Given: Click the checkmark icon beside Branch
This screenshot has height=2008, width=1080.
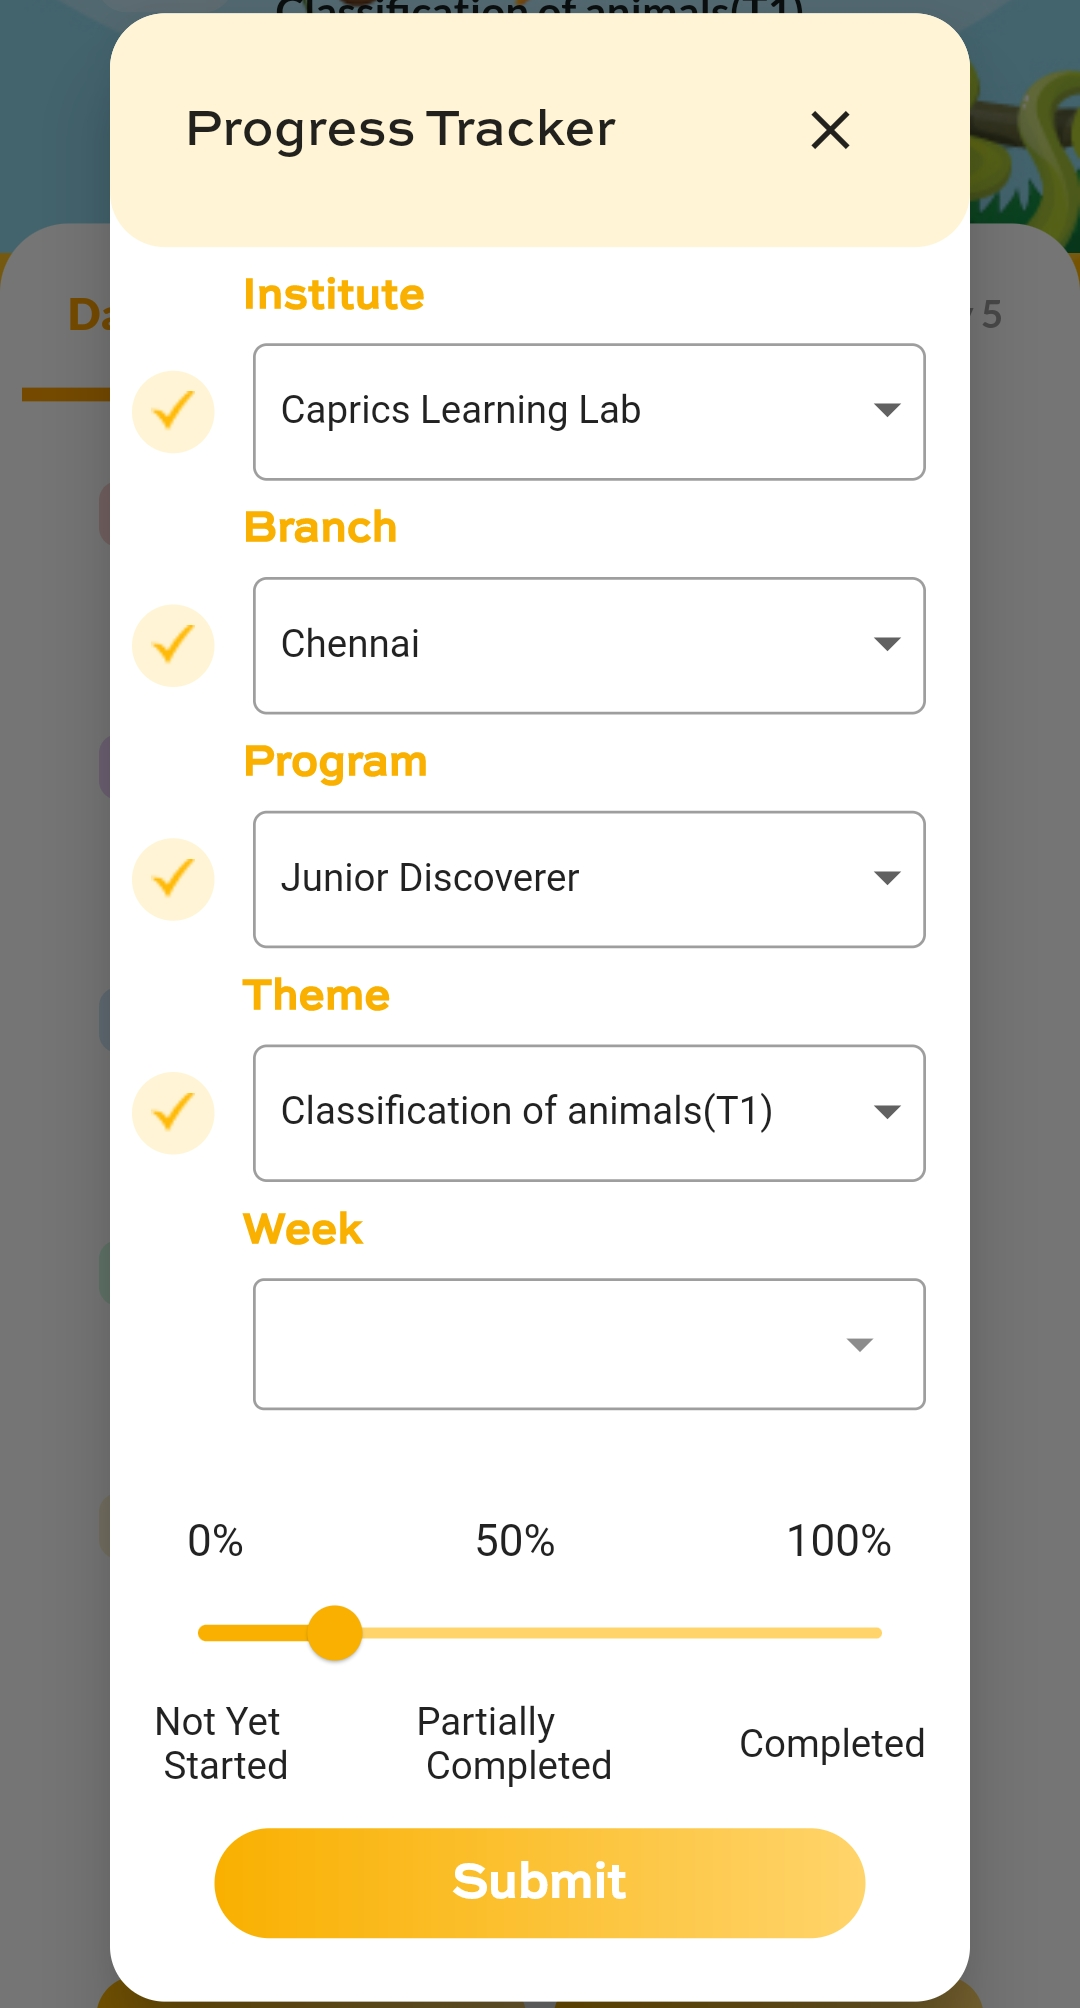Looking at the screenshot, I should tap(173, 645).
